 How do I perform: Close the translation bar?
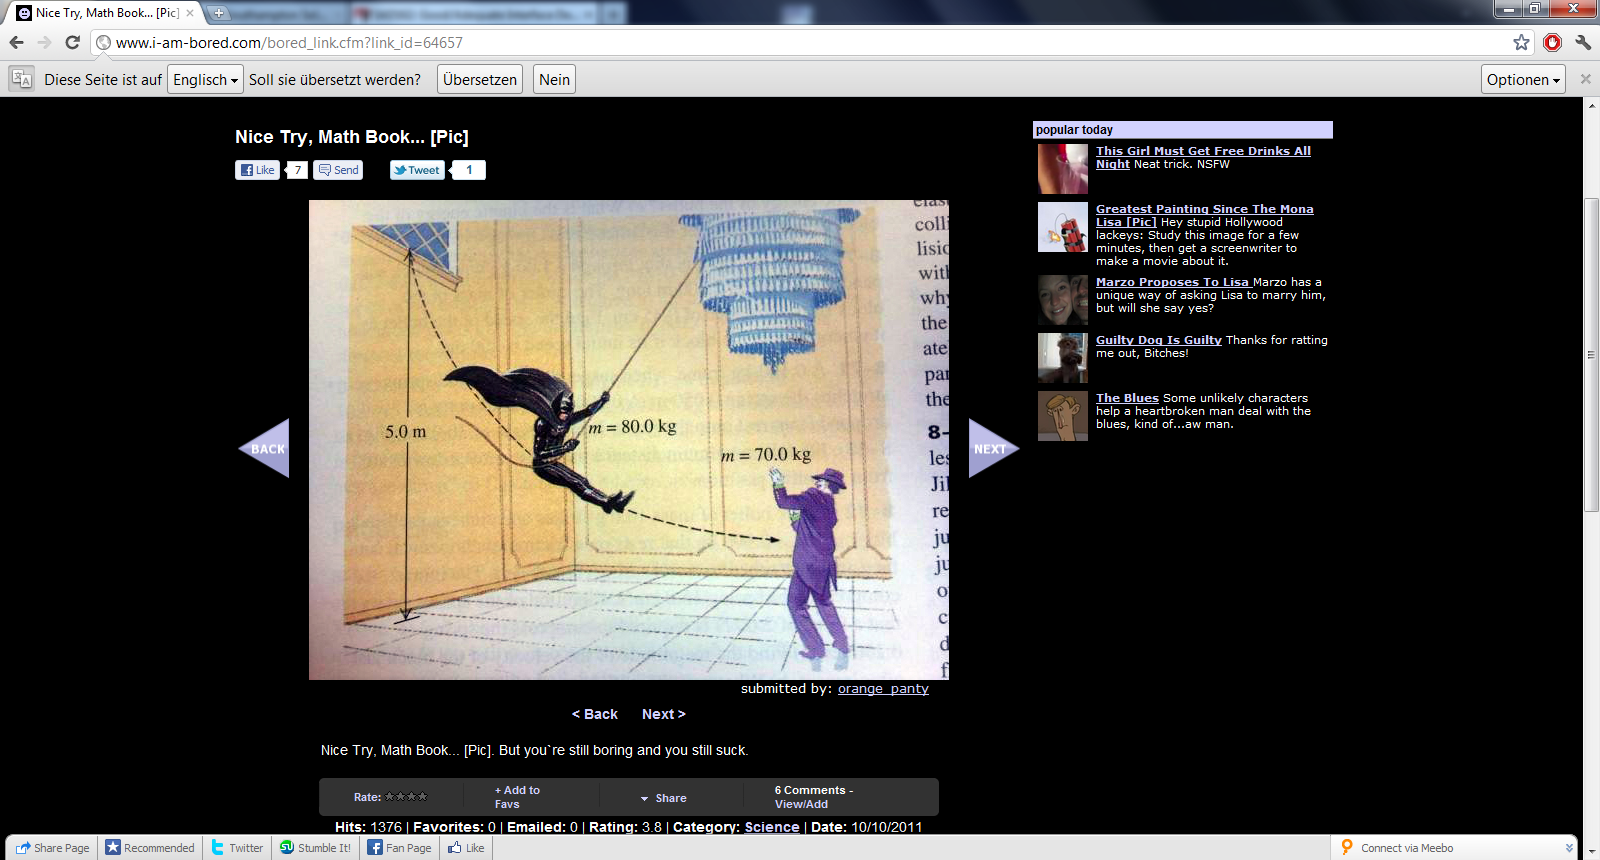[x=1585, y=79]
